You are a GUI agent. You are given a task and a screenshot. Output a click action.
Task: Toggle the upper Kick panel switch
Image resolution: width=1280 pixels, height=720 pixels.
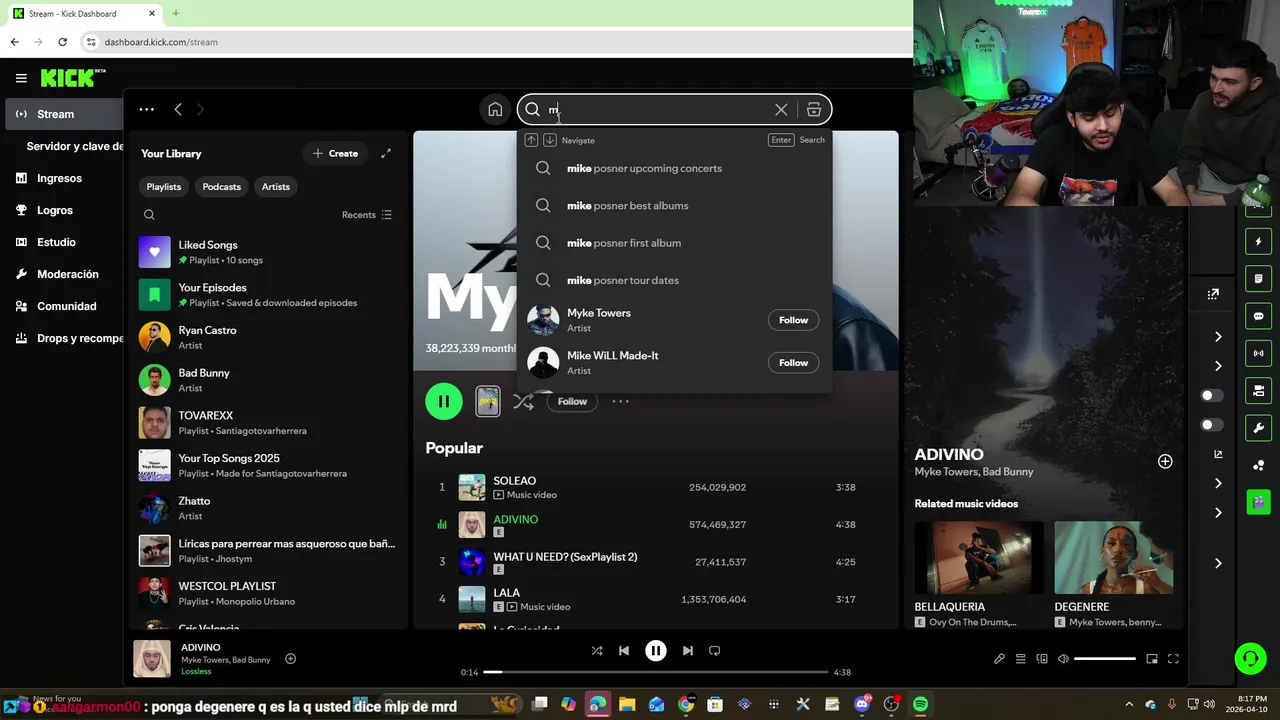tap(1212, 396)
